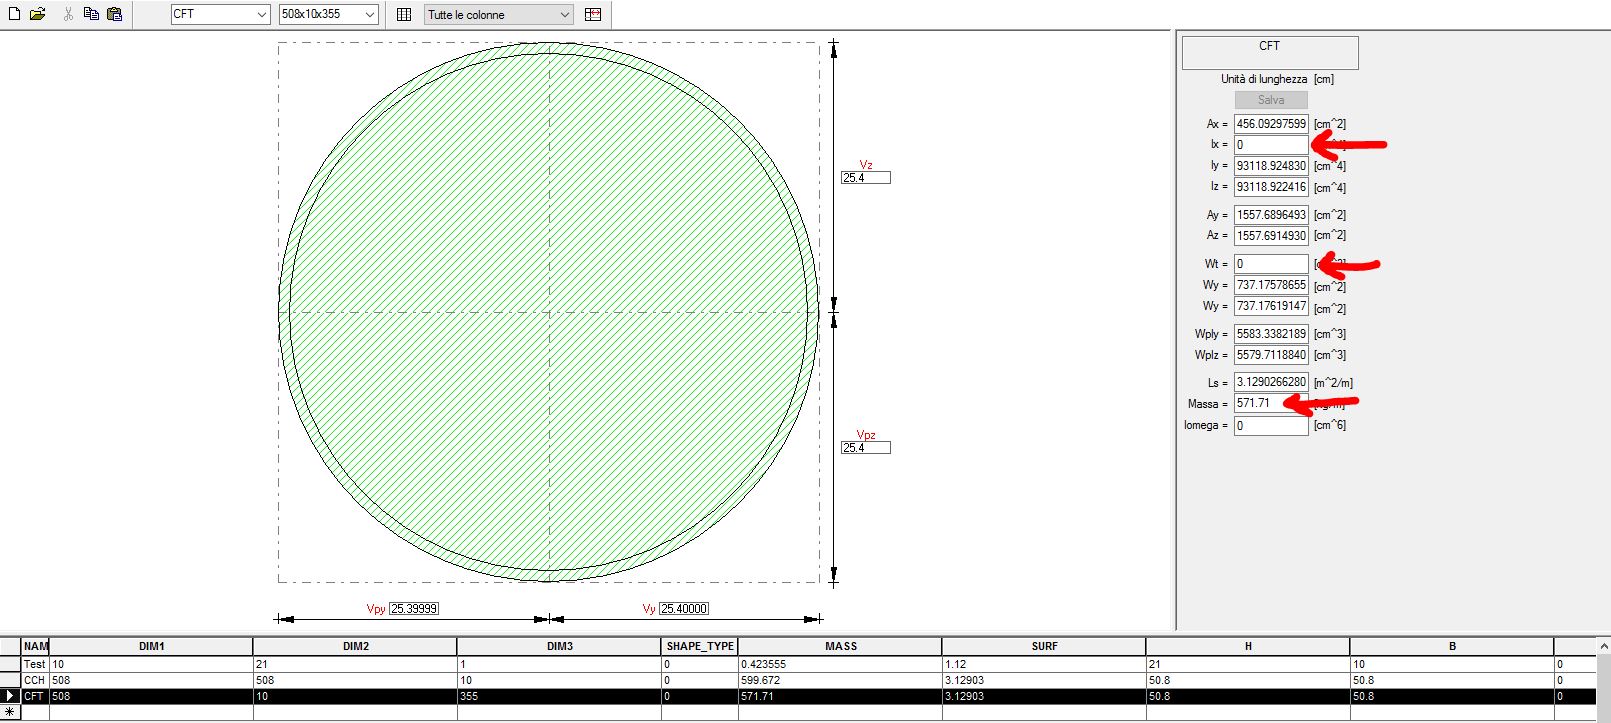Select the 'CFT' row name cell
This screenshot has height=723, width=1611.
(35, 696)
